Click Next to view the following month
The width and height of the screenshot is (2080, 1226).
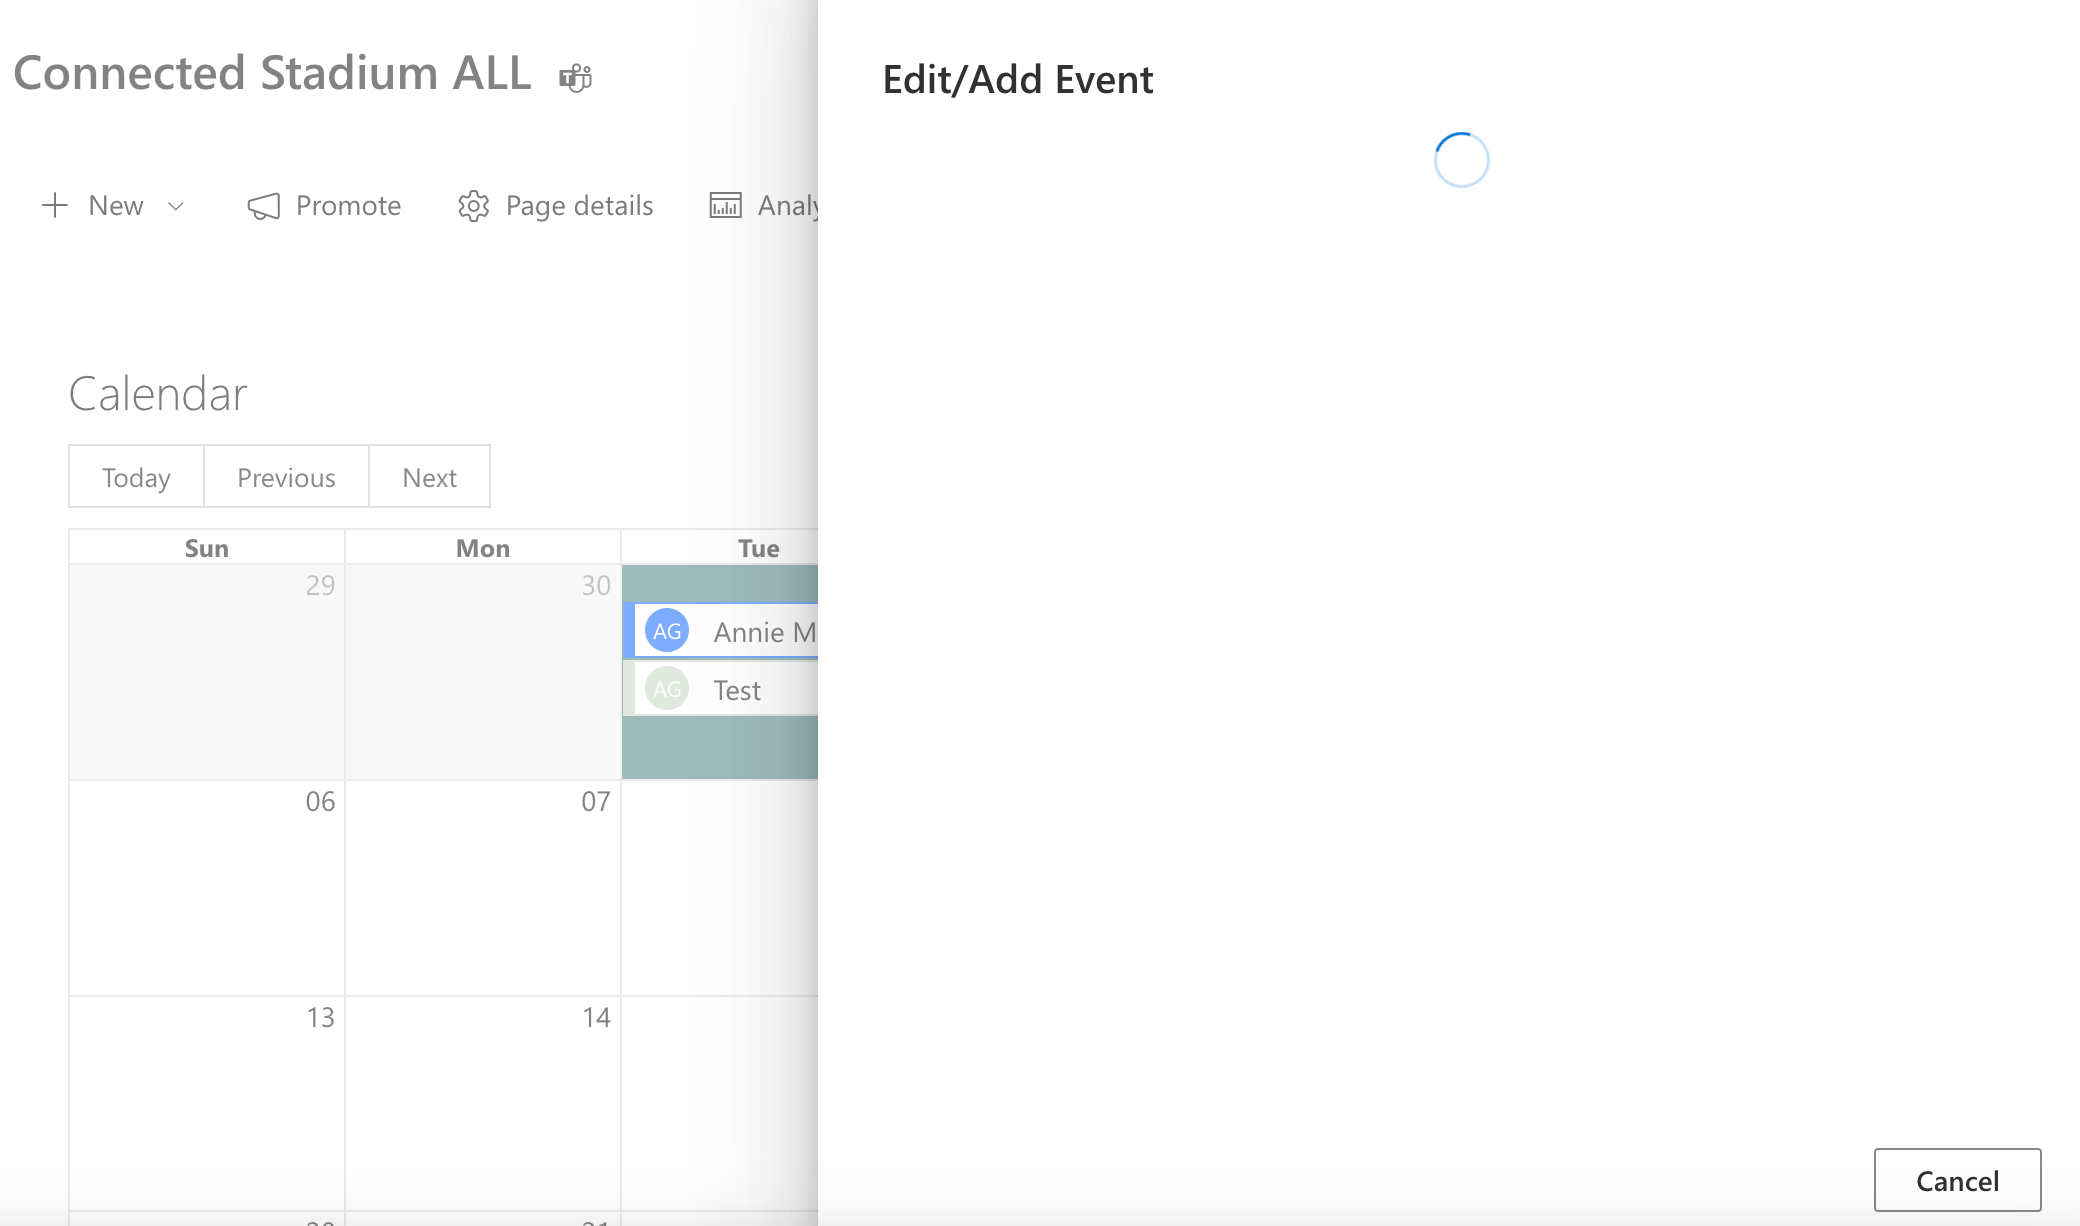coord(429,477)
